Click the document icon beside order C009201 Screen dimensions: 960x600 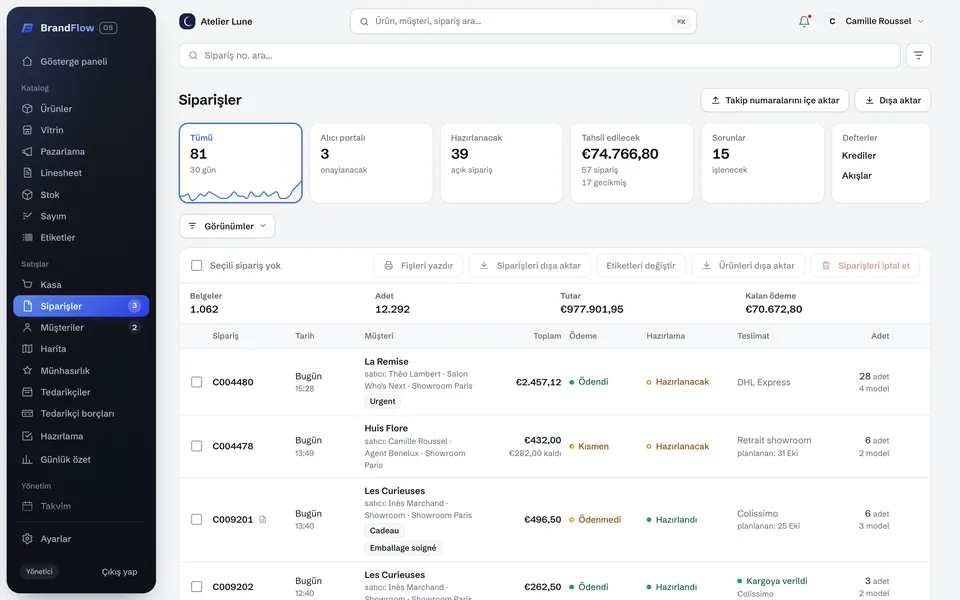point(263,520)
